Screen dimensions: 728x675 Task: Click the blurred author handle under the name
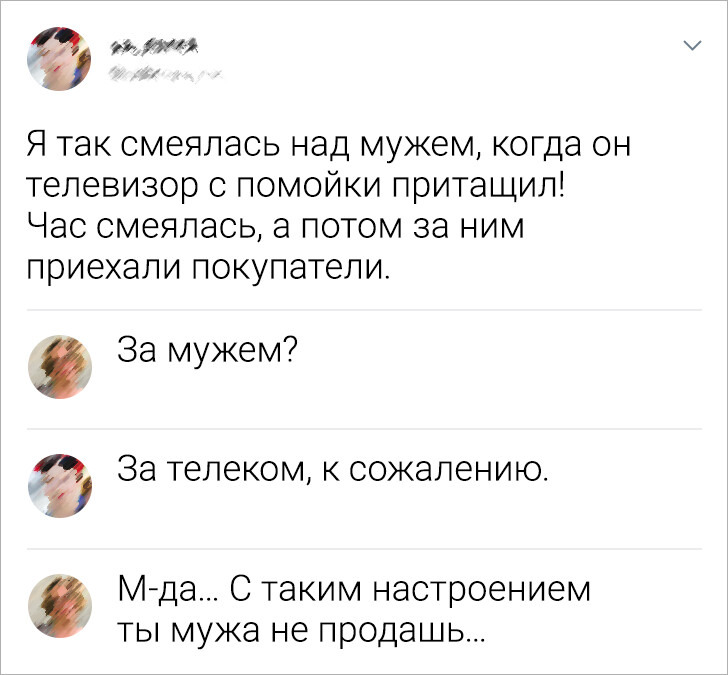(162, 72)
